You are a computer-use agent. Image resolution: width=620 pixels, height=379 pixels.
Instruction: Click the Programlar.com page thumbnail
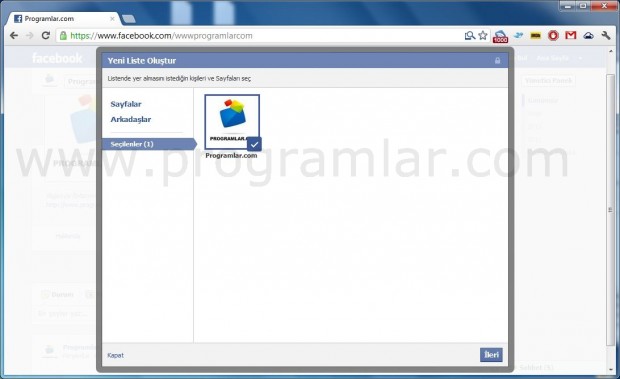[x=232, y=122]
